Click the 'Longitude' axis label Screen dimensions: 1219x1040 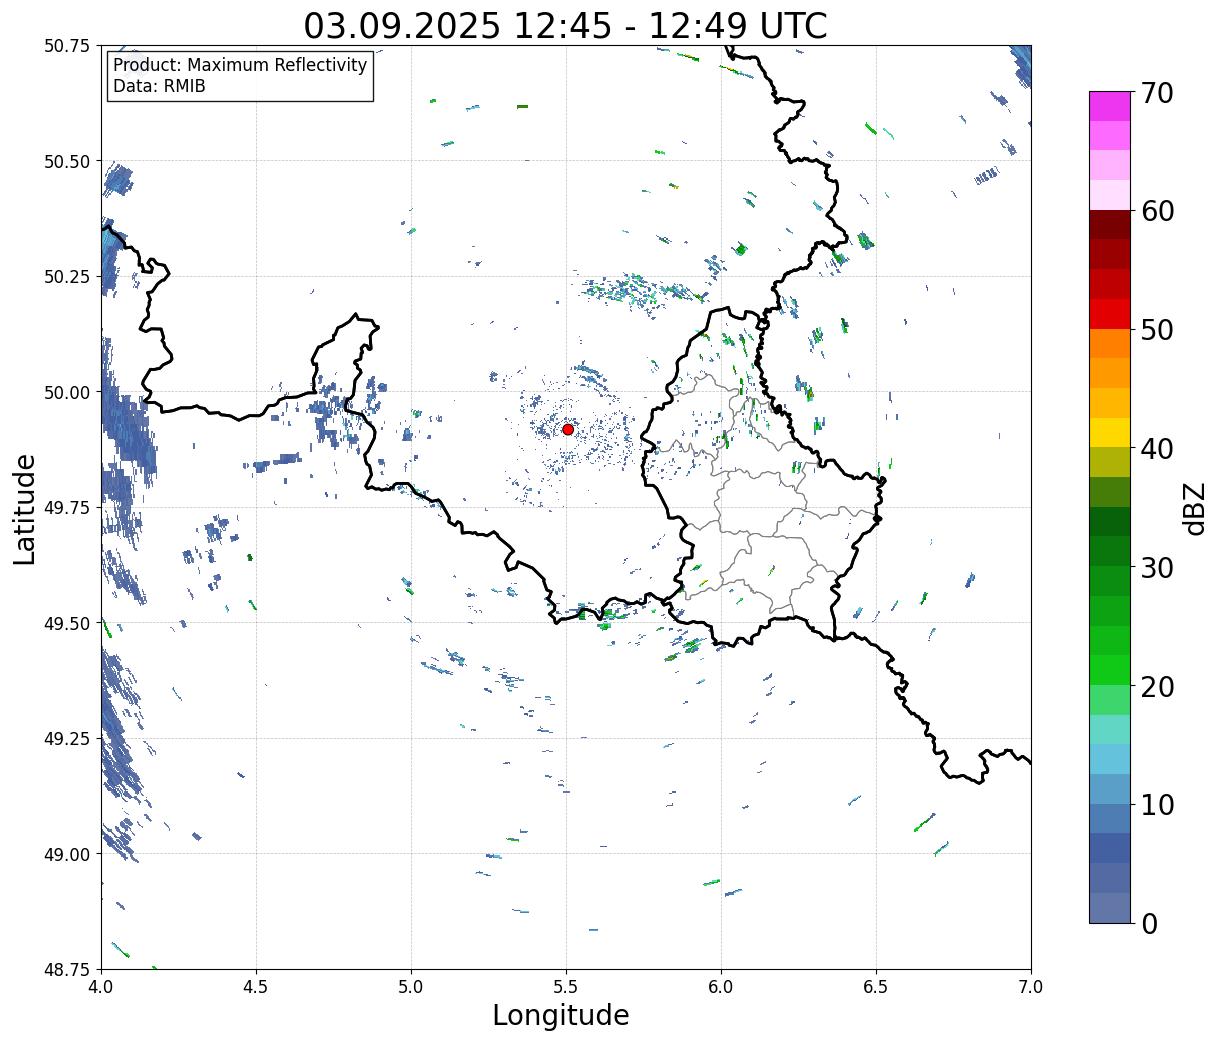(x=561, y=1015)
